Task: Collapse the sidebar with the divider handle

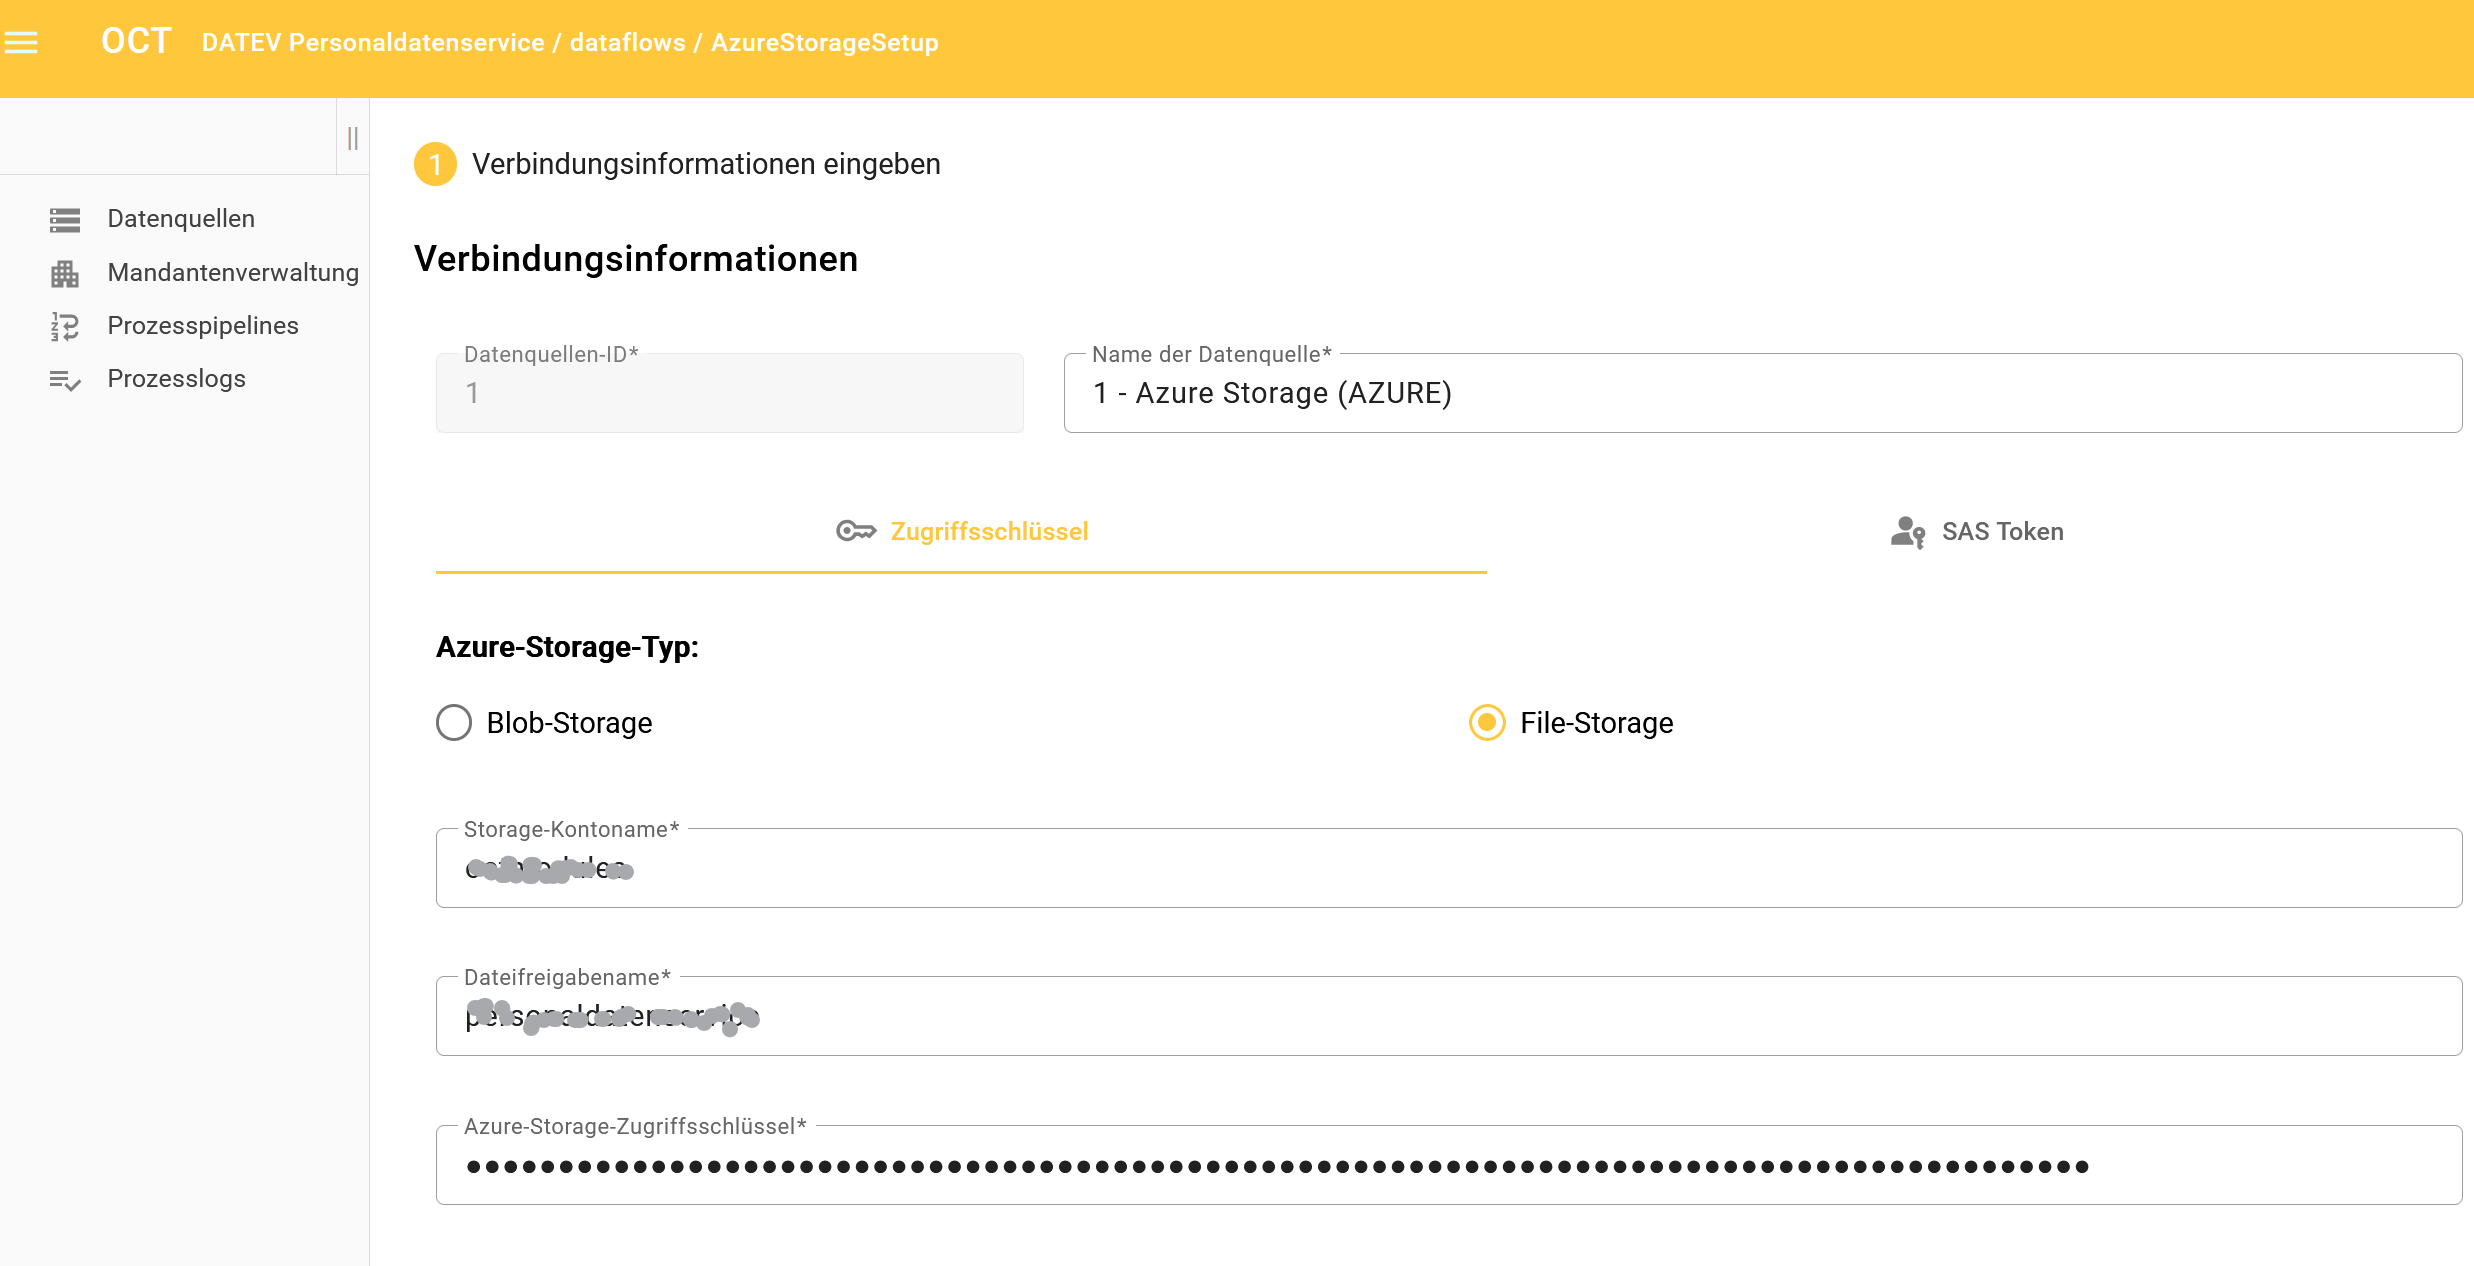Action: click(x=353, y=138)
